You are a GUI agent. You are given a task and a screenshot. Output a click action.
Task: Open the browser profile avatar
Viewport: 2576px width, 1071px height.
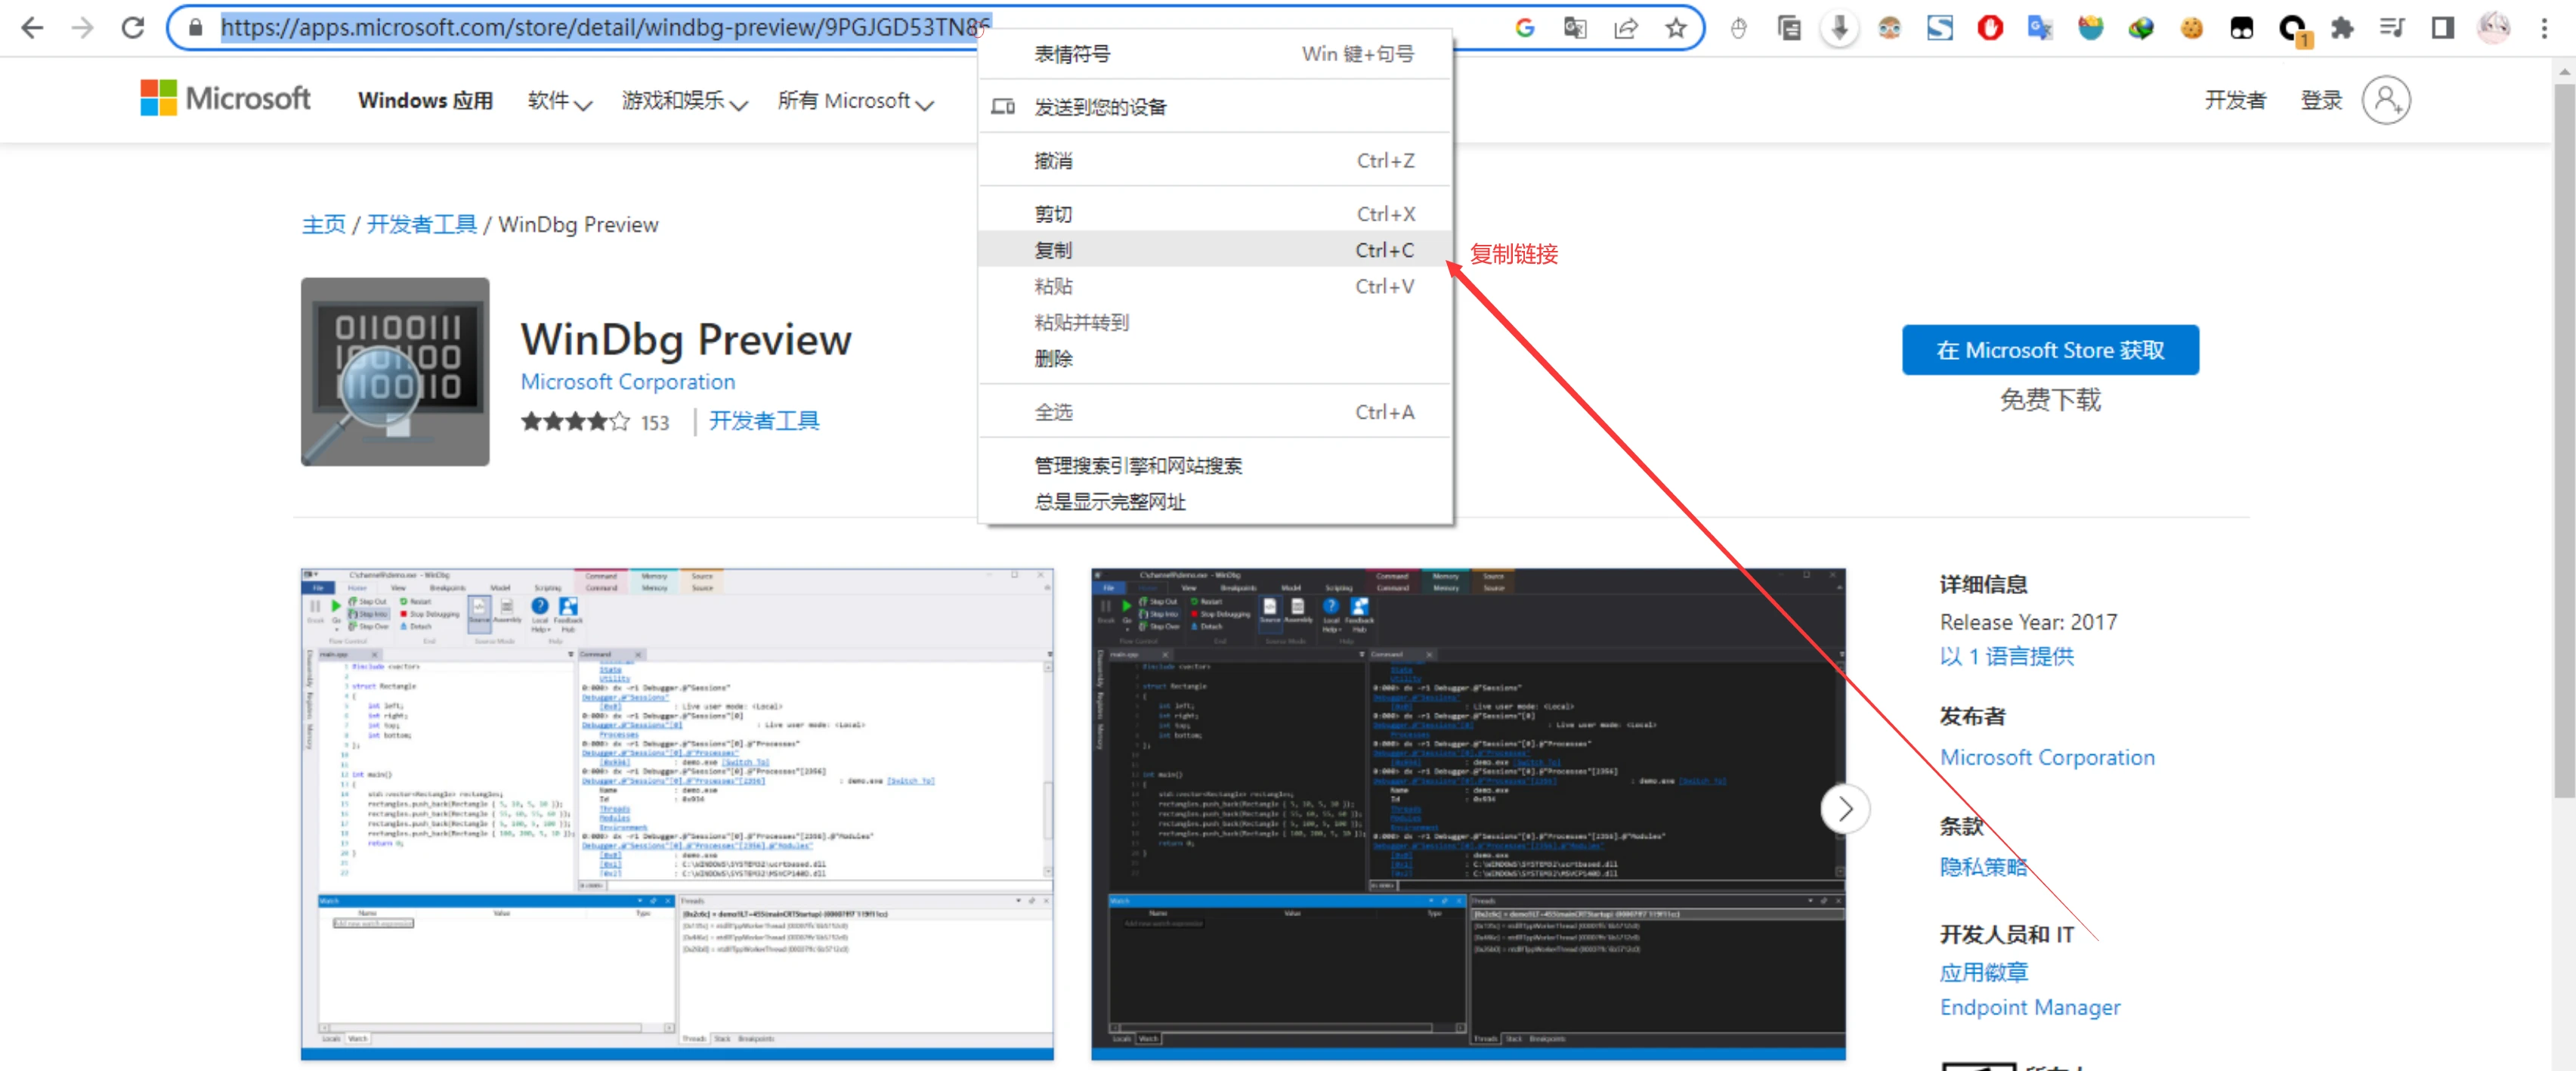[2494, 28]
